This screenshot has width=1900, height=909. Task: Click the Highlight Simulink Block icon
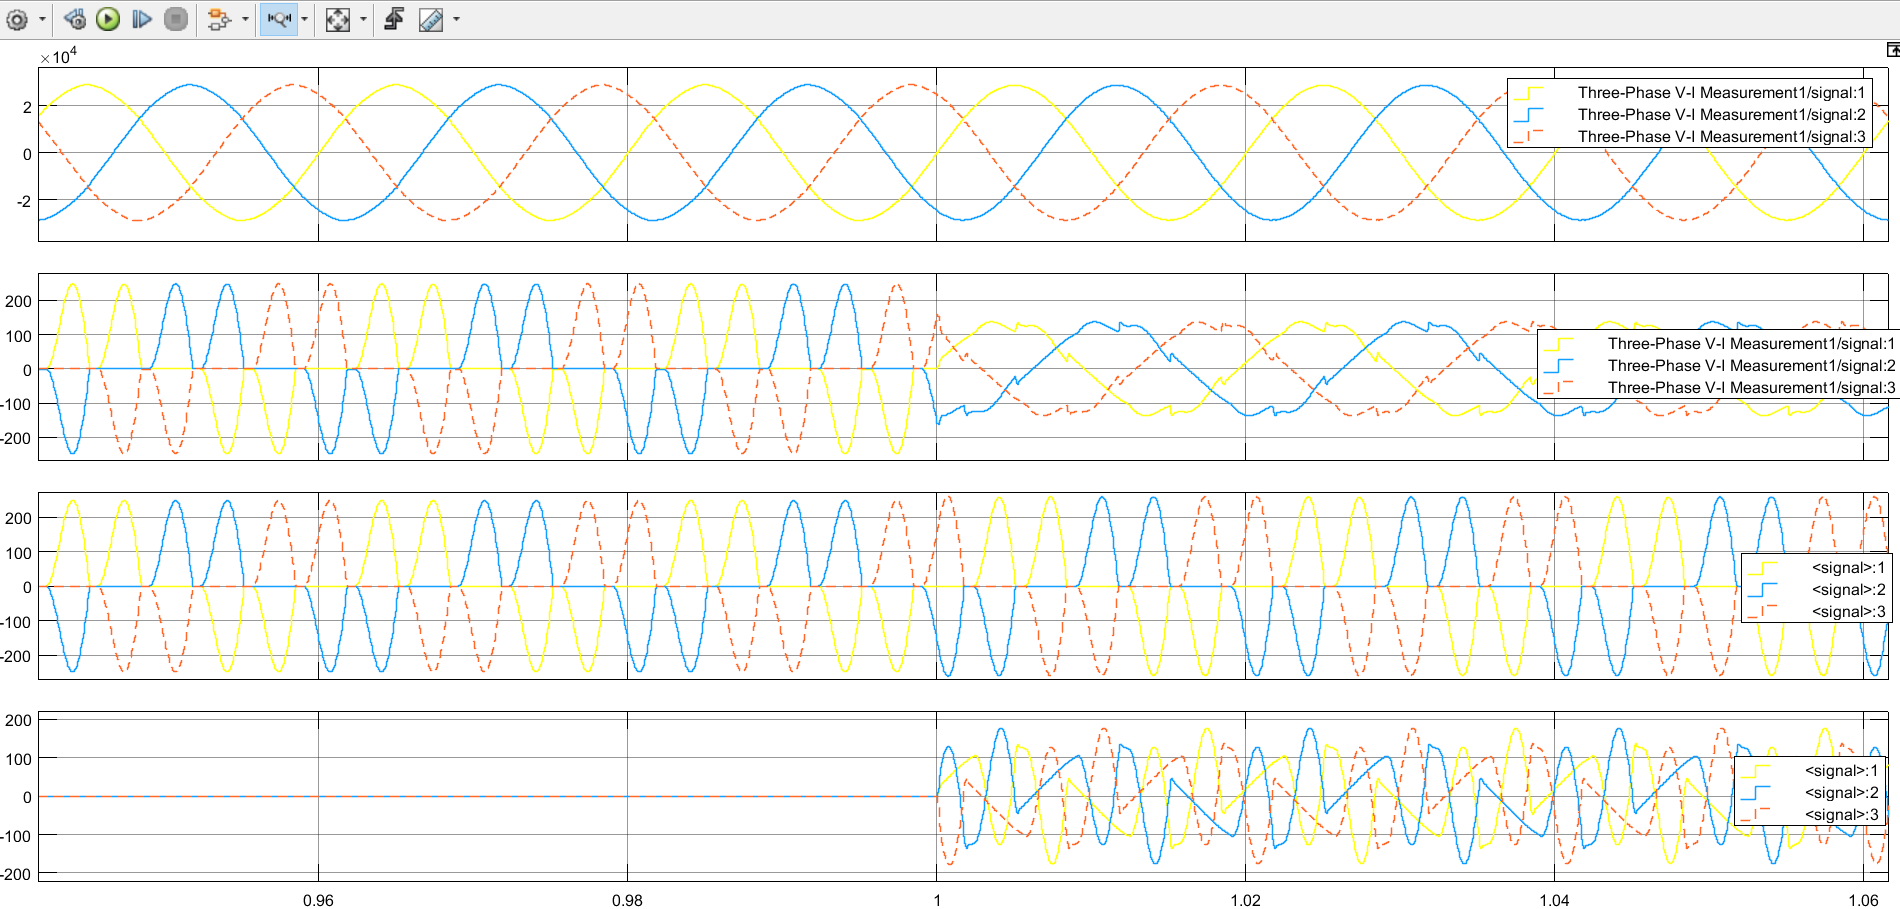[219, 19]
